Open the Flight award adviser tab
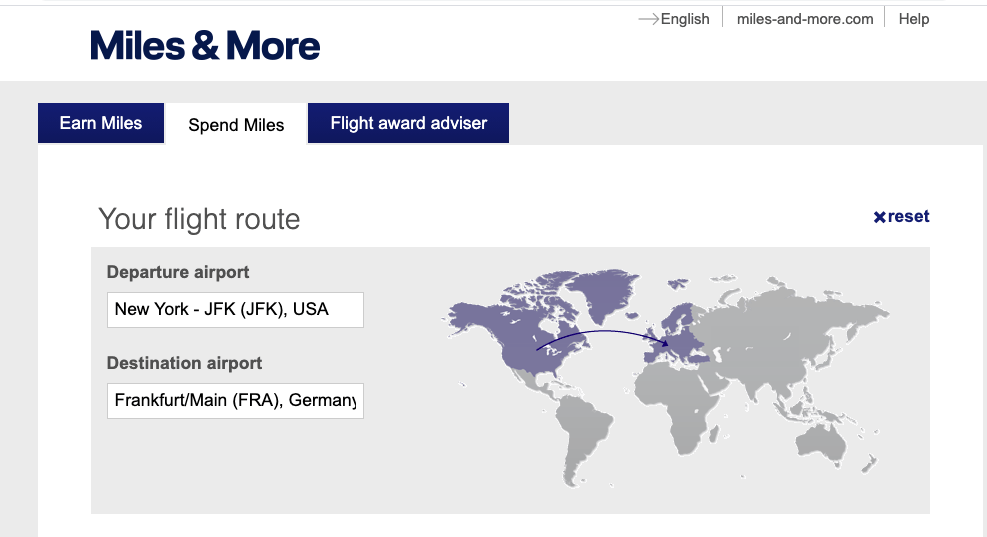 coord(408,123)
